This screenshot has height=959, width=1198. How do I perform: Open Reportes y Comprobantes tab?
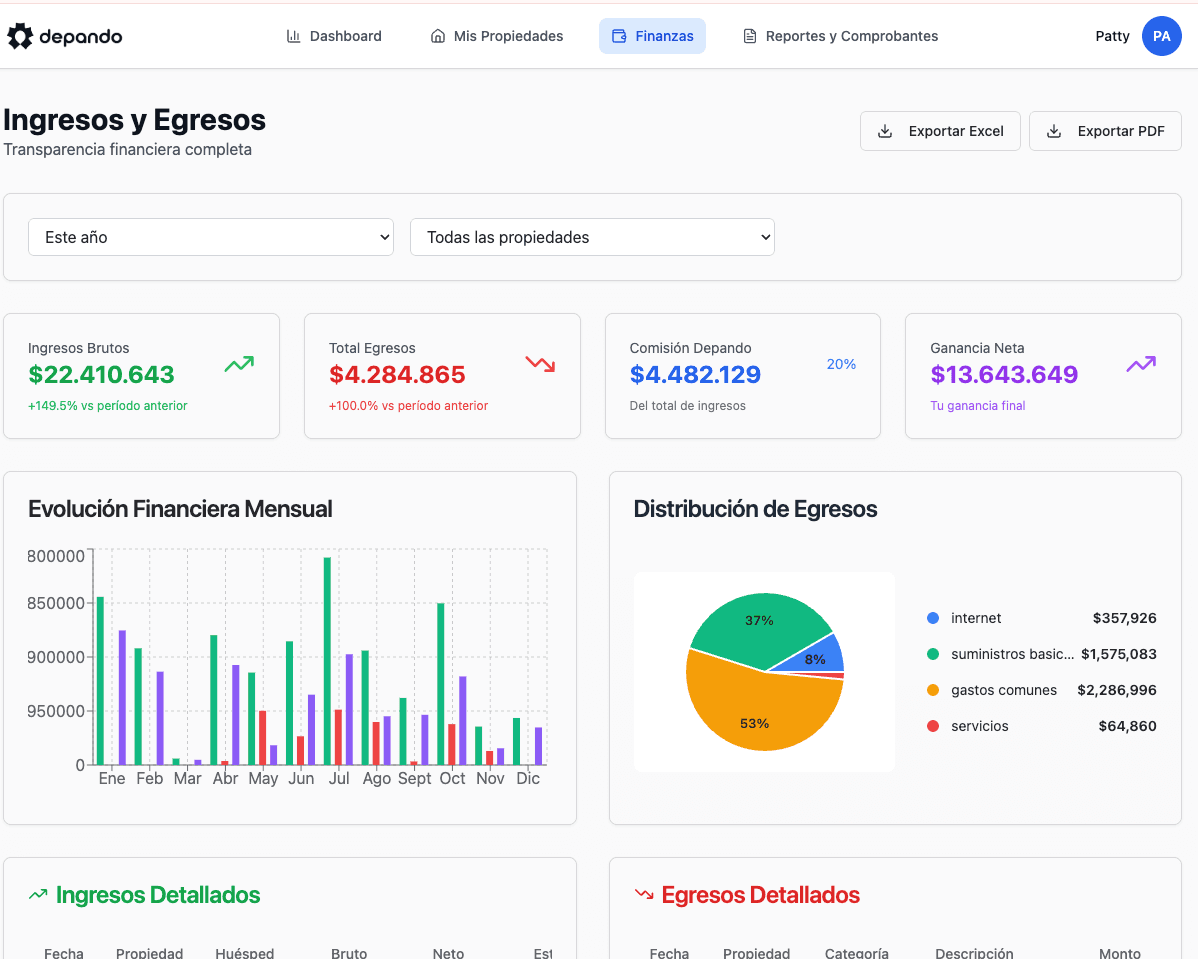[840, 36]
